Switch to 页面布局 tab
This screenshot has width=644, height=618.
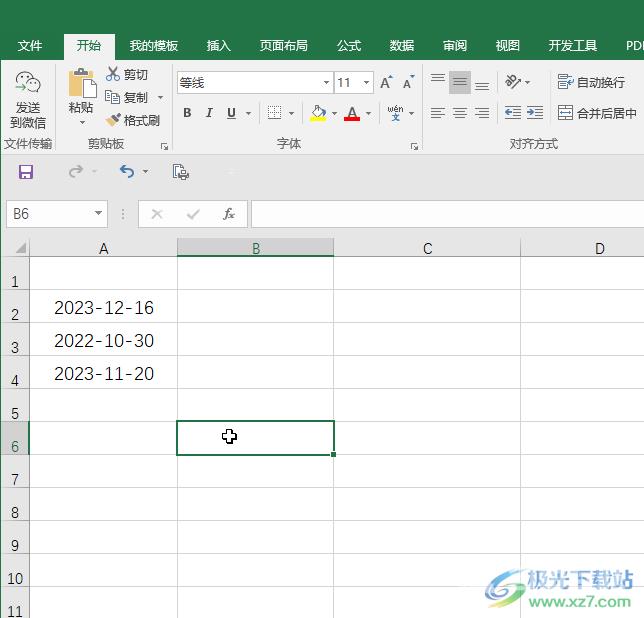click(x=283, y=45)
